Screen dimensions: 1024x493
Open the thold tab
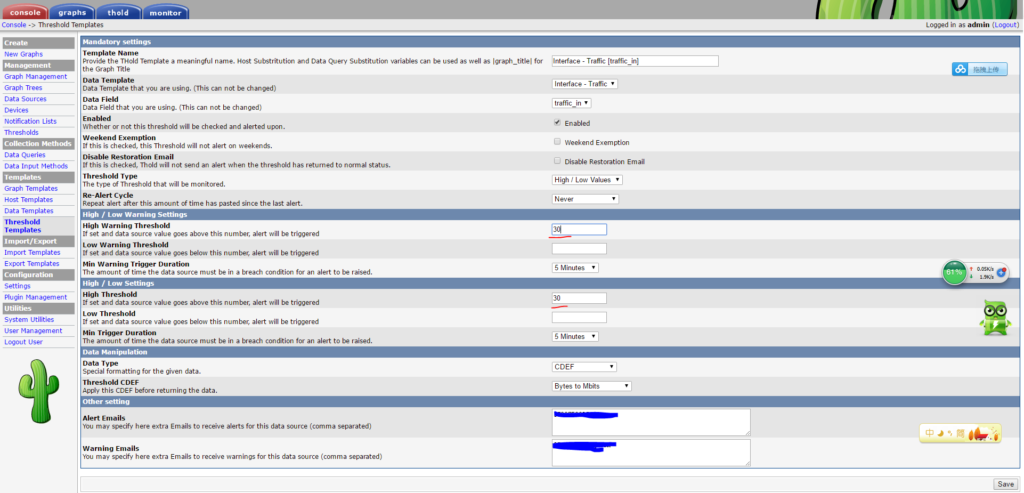(x=118, y=13)
